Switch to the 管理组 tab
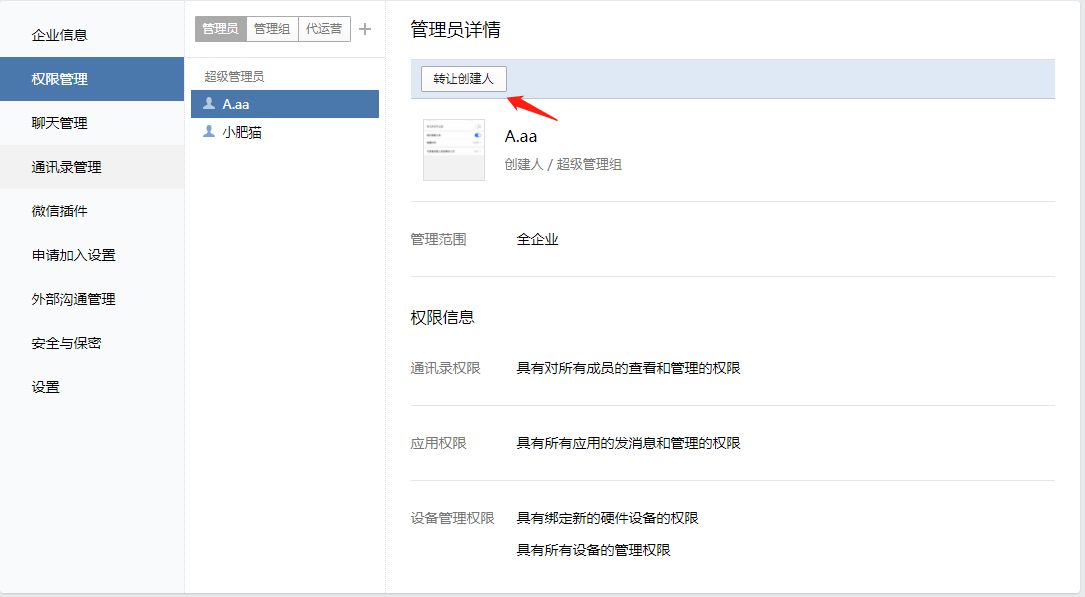This screenshot has height=597, width=1085. coord(272,29)
